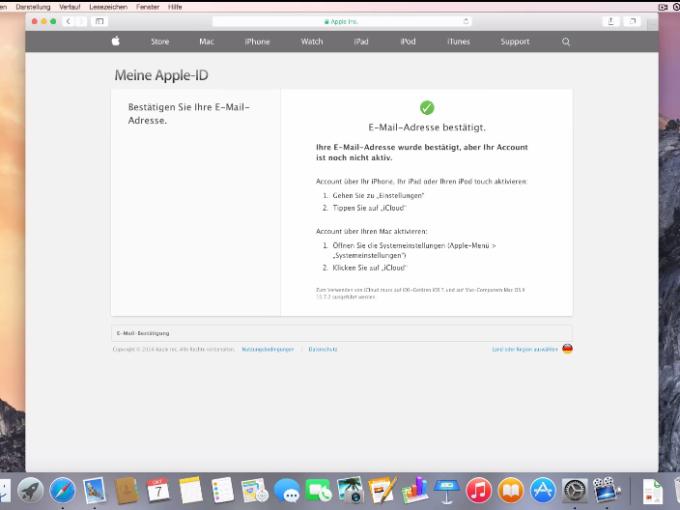Open the Datenschutz footer link
680x510 pixels.
(323, 349)
